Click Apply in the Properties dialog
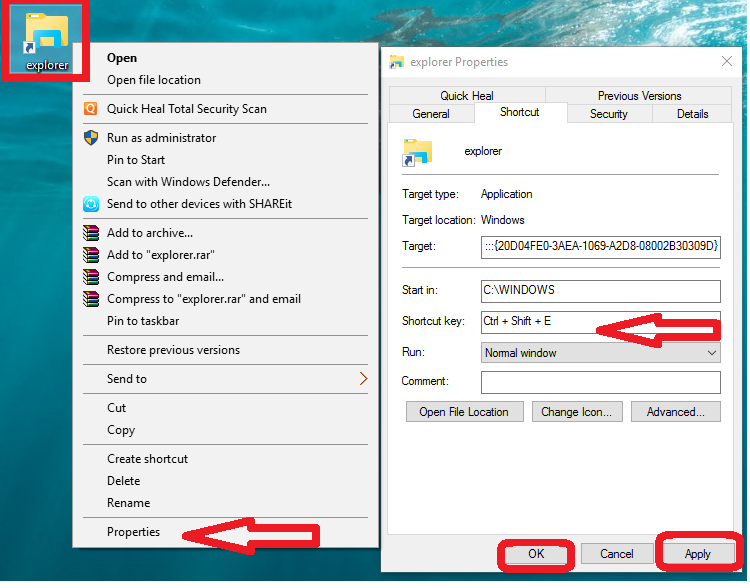Image resolution: width=750 pixels, height=588 pixels. point(698,554)
